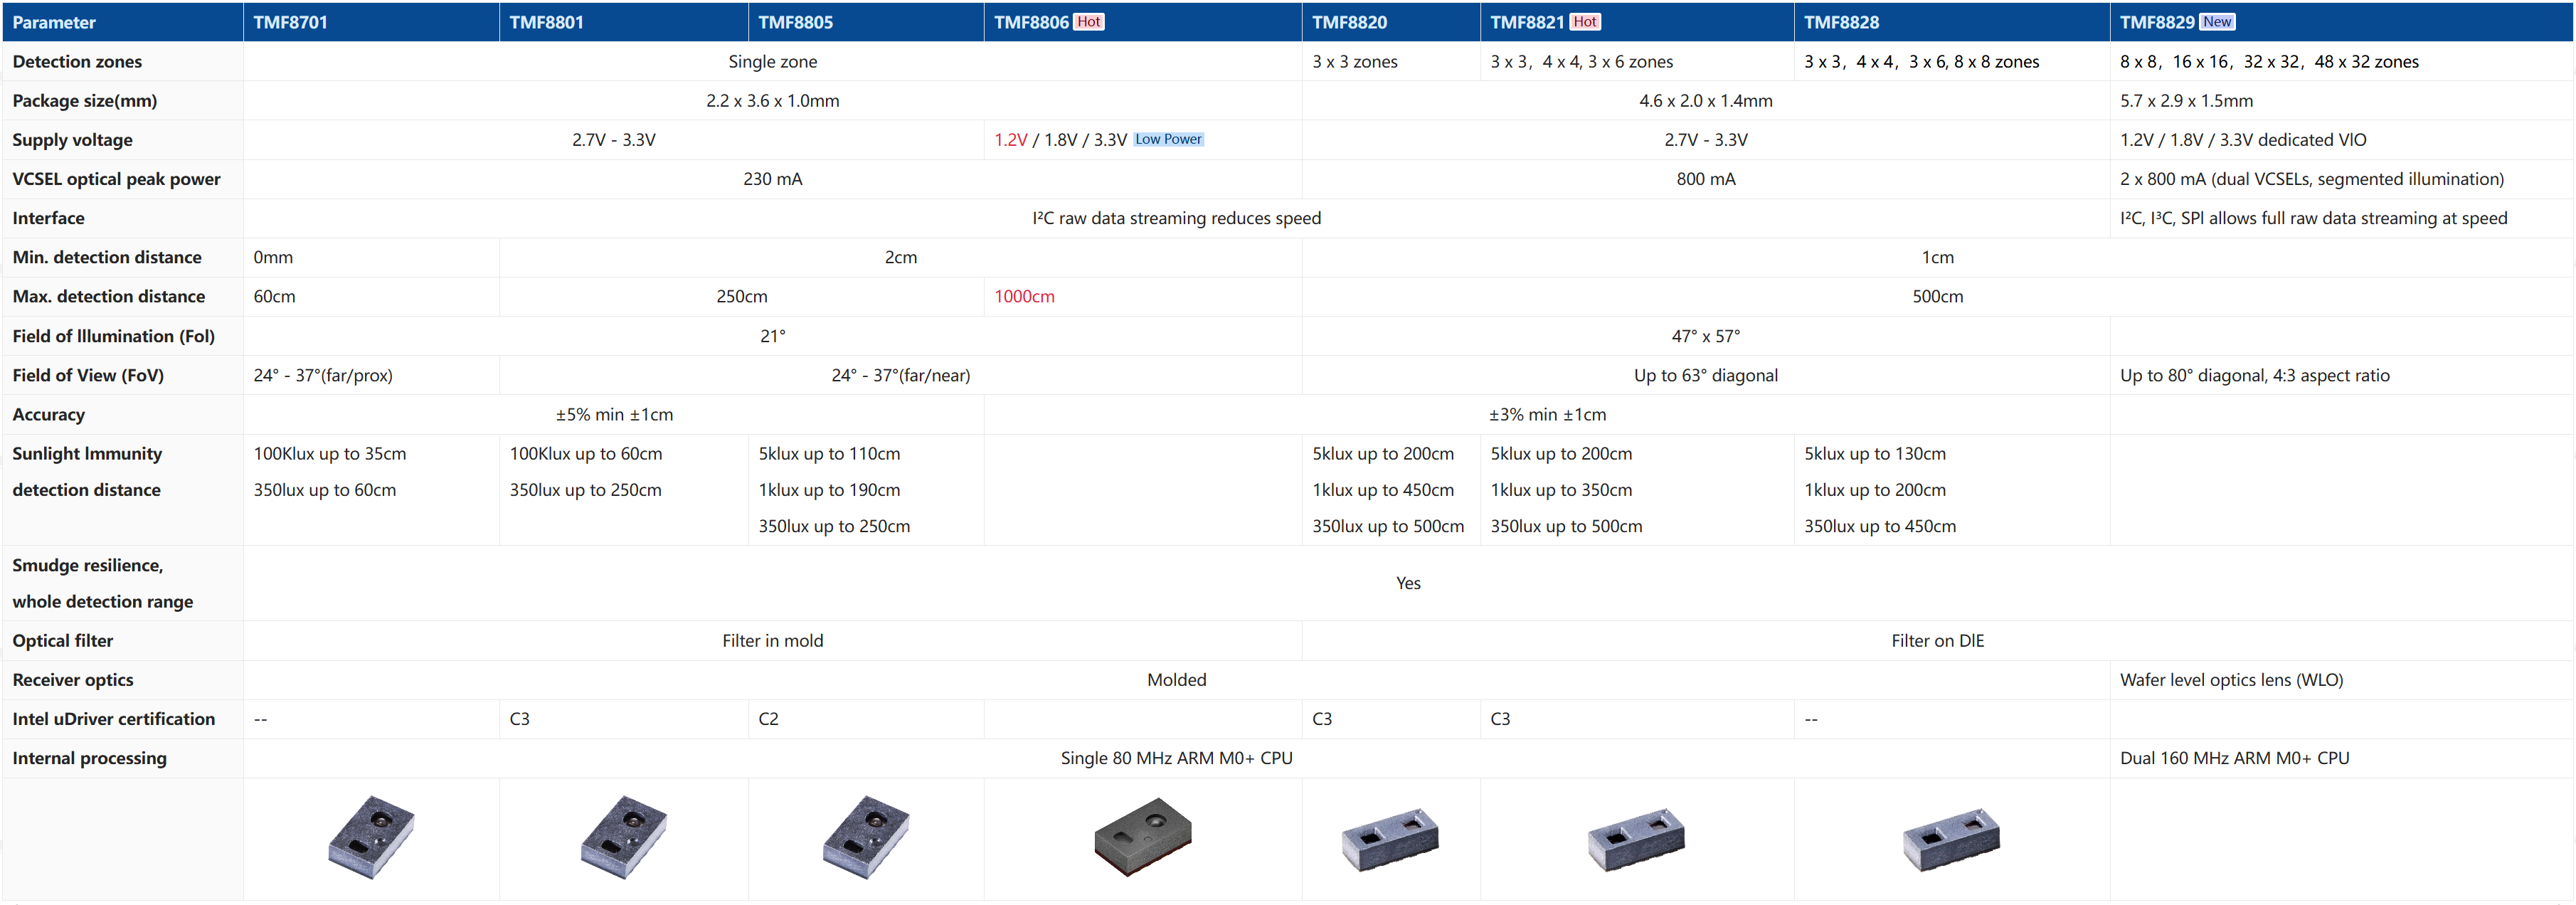Click the TMF8828 product image
This screenshot has height=905, width=2576.
[1952, 840]
